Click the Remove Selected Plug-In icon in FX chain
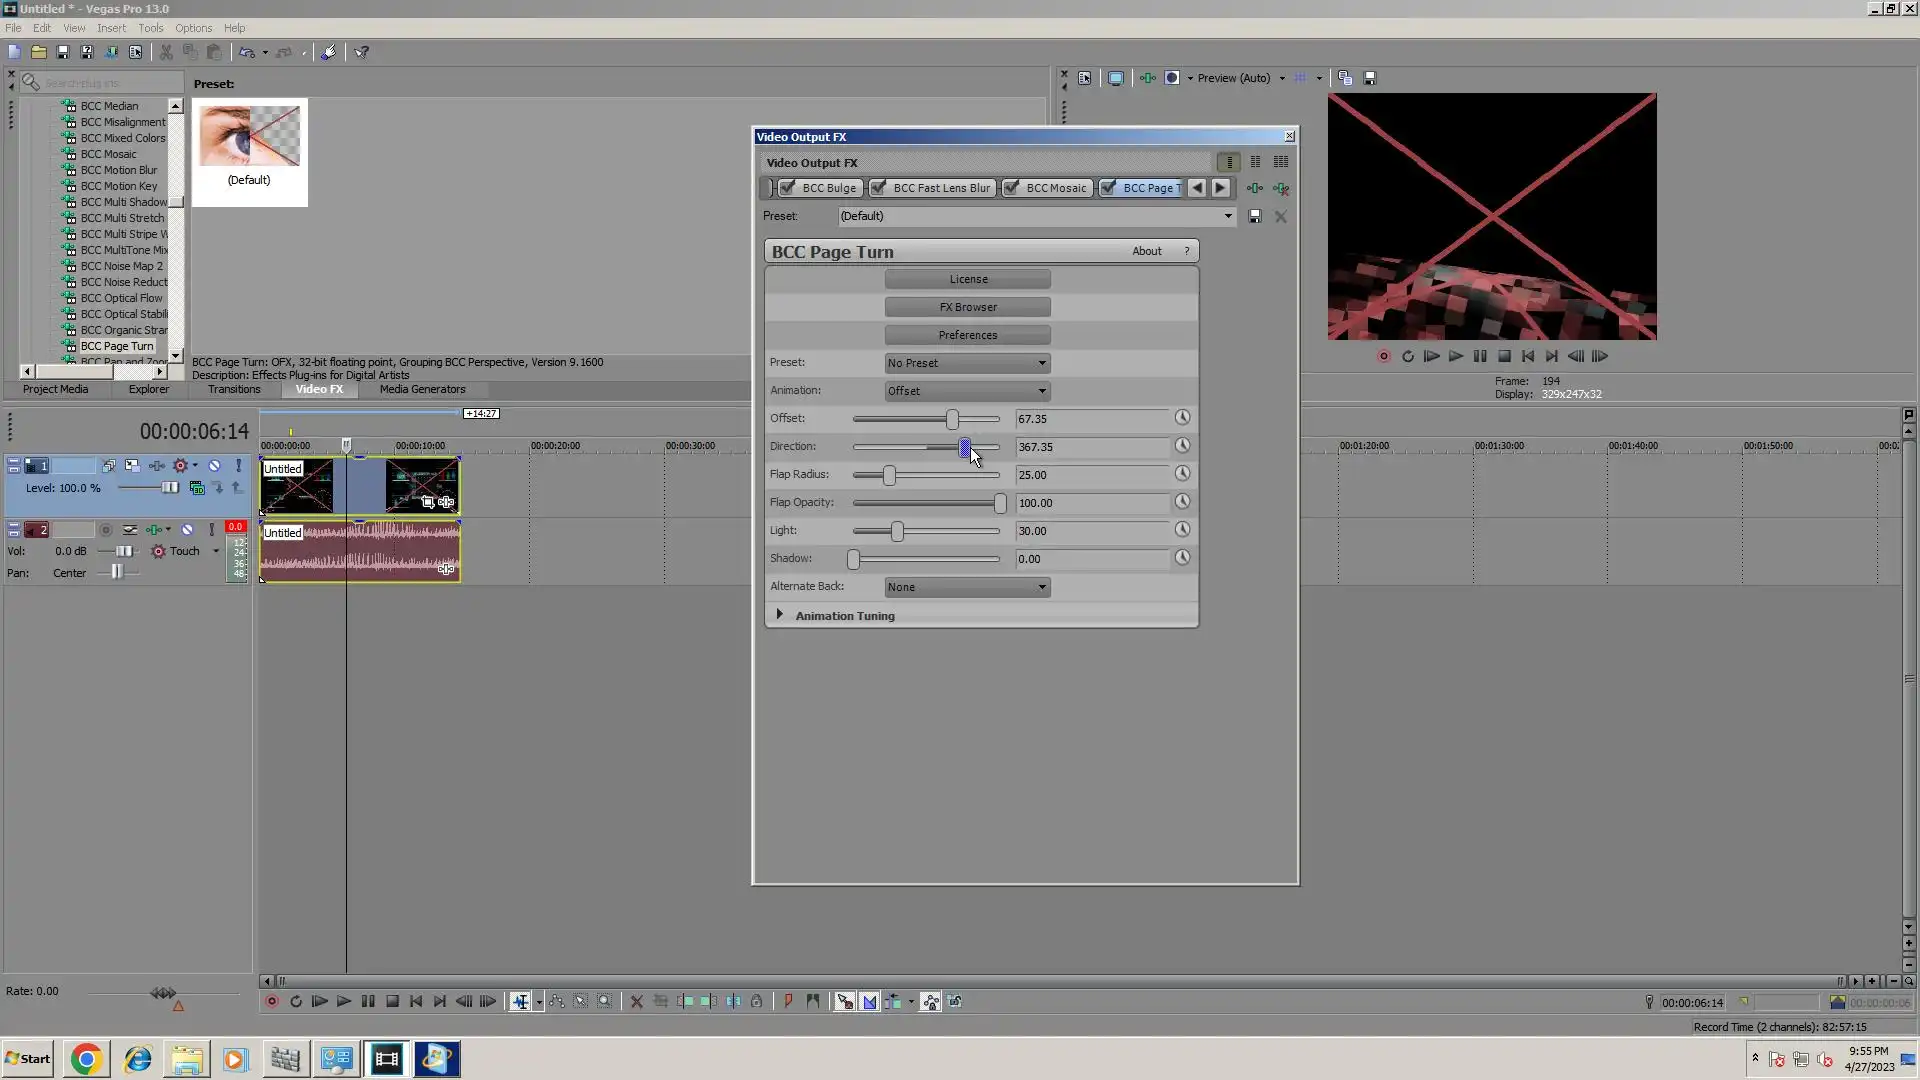This screenshot has width=1920, height=1080. [x=1281, y=188]
